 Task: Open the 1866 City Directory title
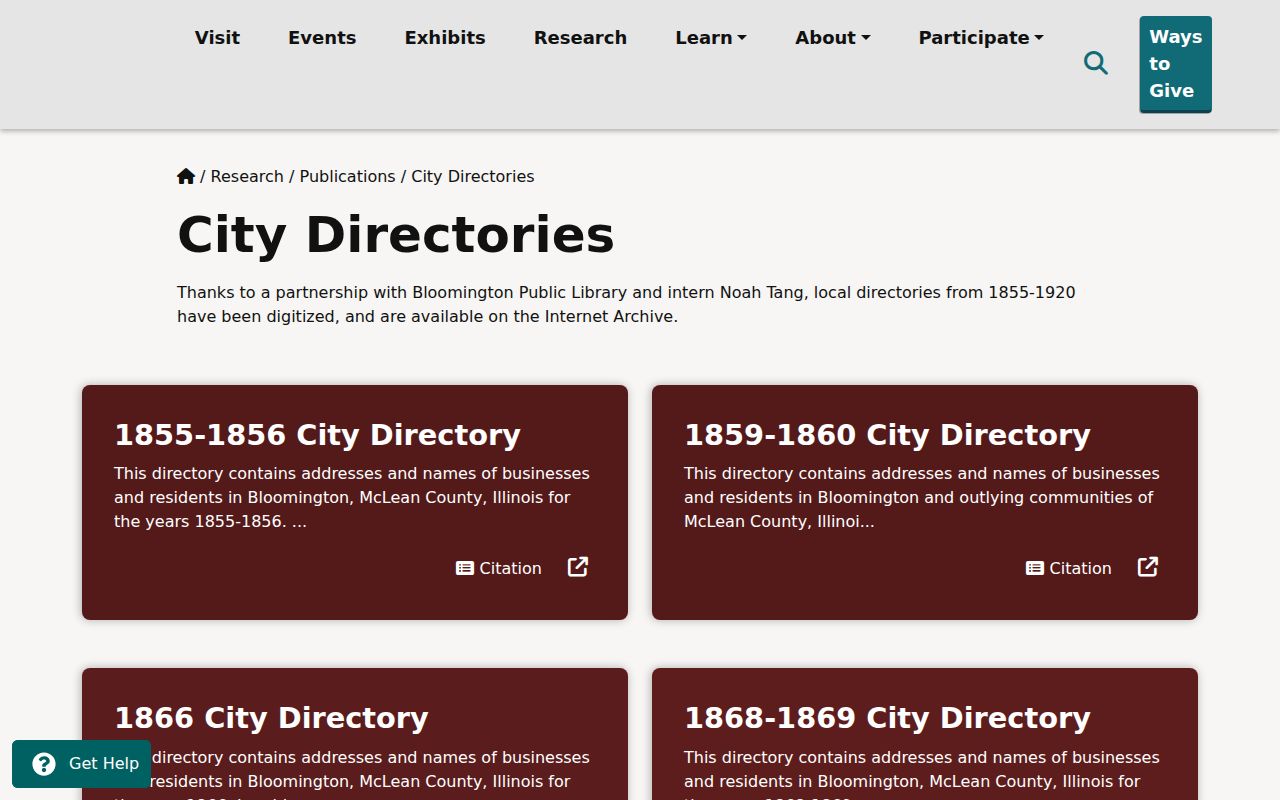tap(271, 718)
